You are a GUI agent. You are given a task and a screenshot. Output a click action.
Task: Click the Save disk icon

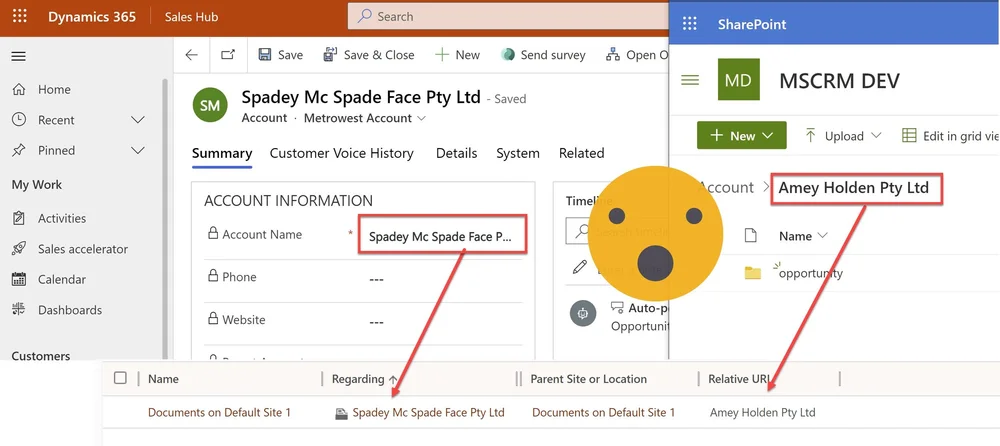[x=265, y=55]
